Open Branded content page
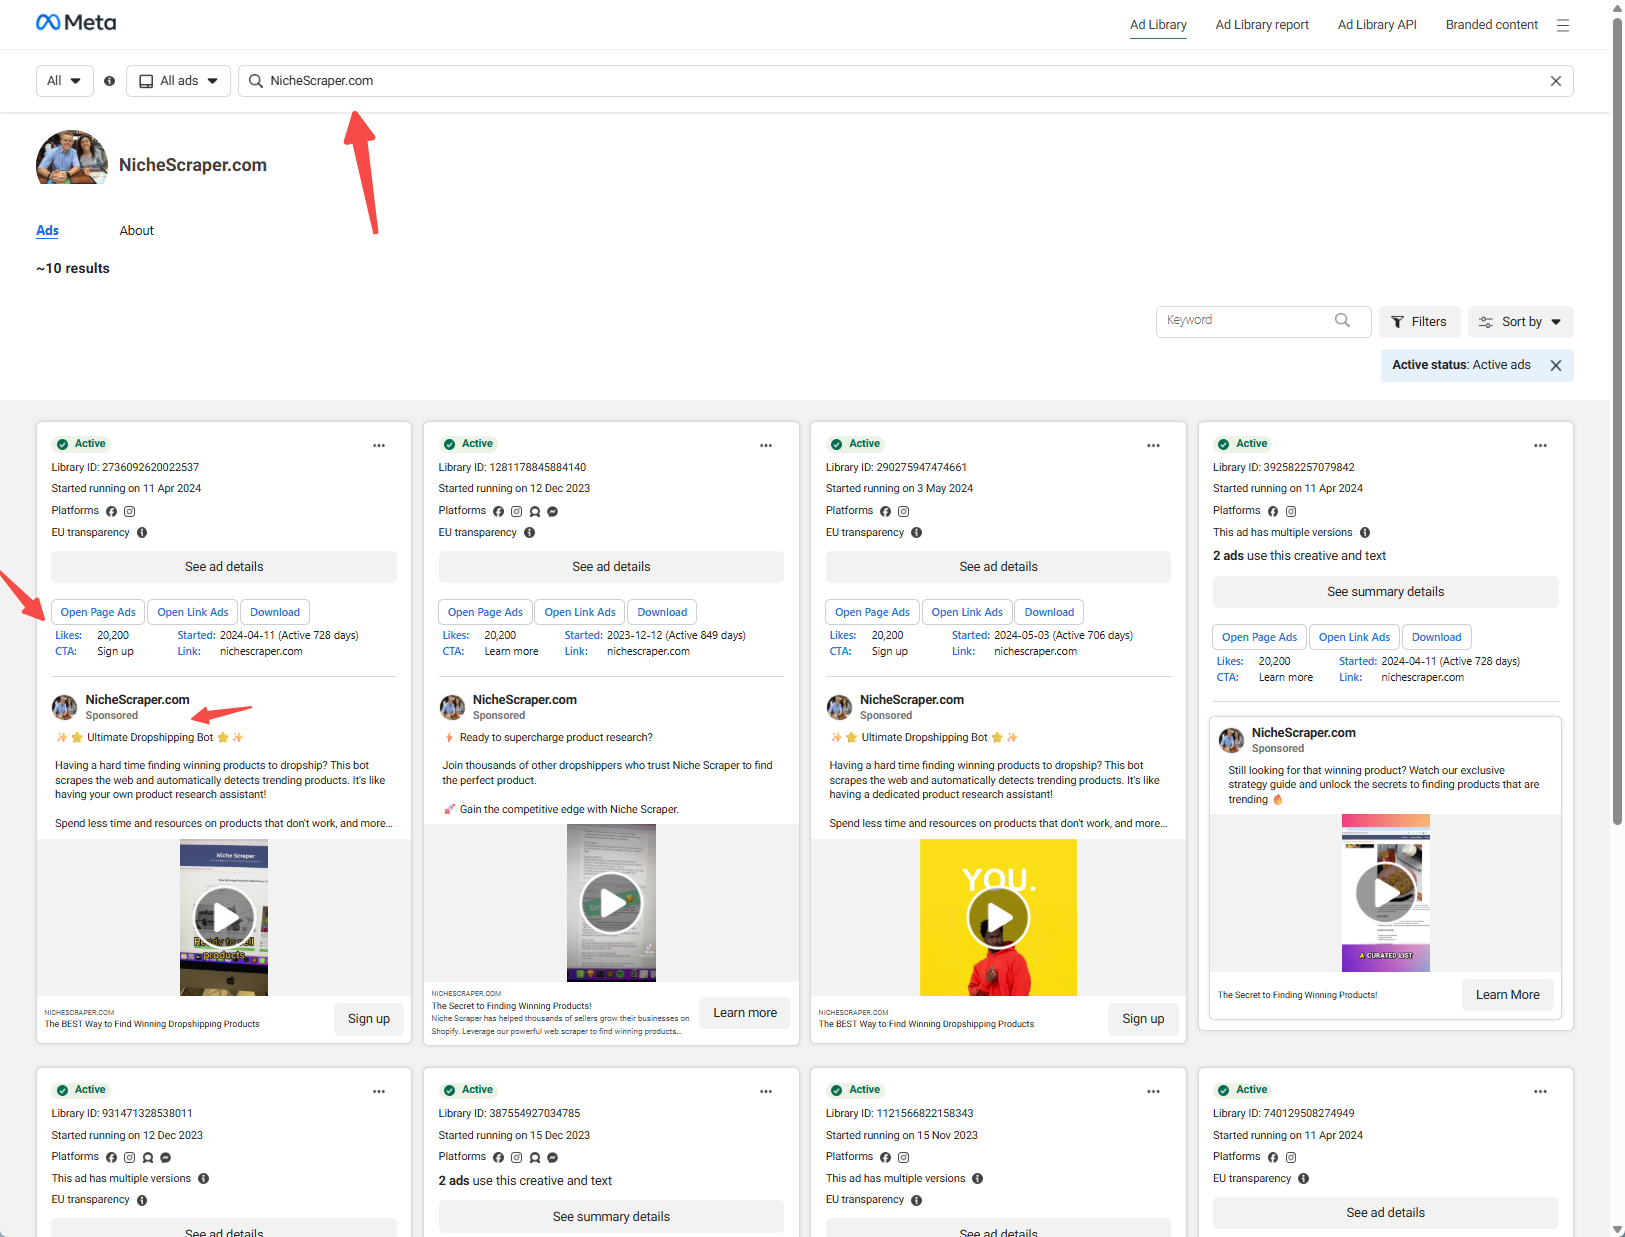Screen dimensions: 1625x1237 click(1491, 25)
